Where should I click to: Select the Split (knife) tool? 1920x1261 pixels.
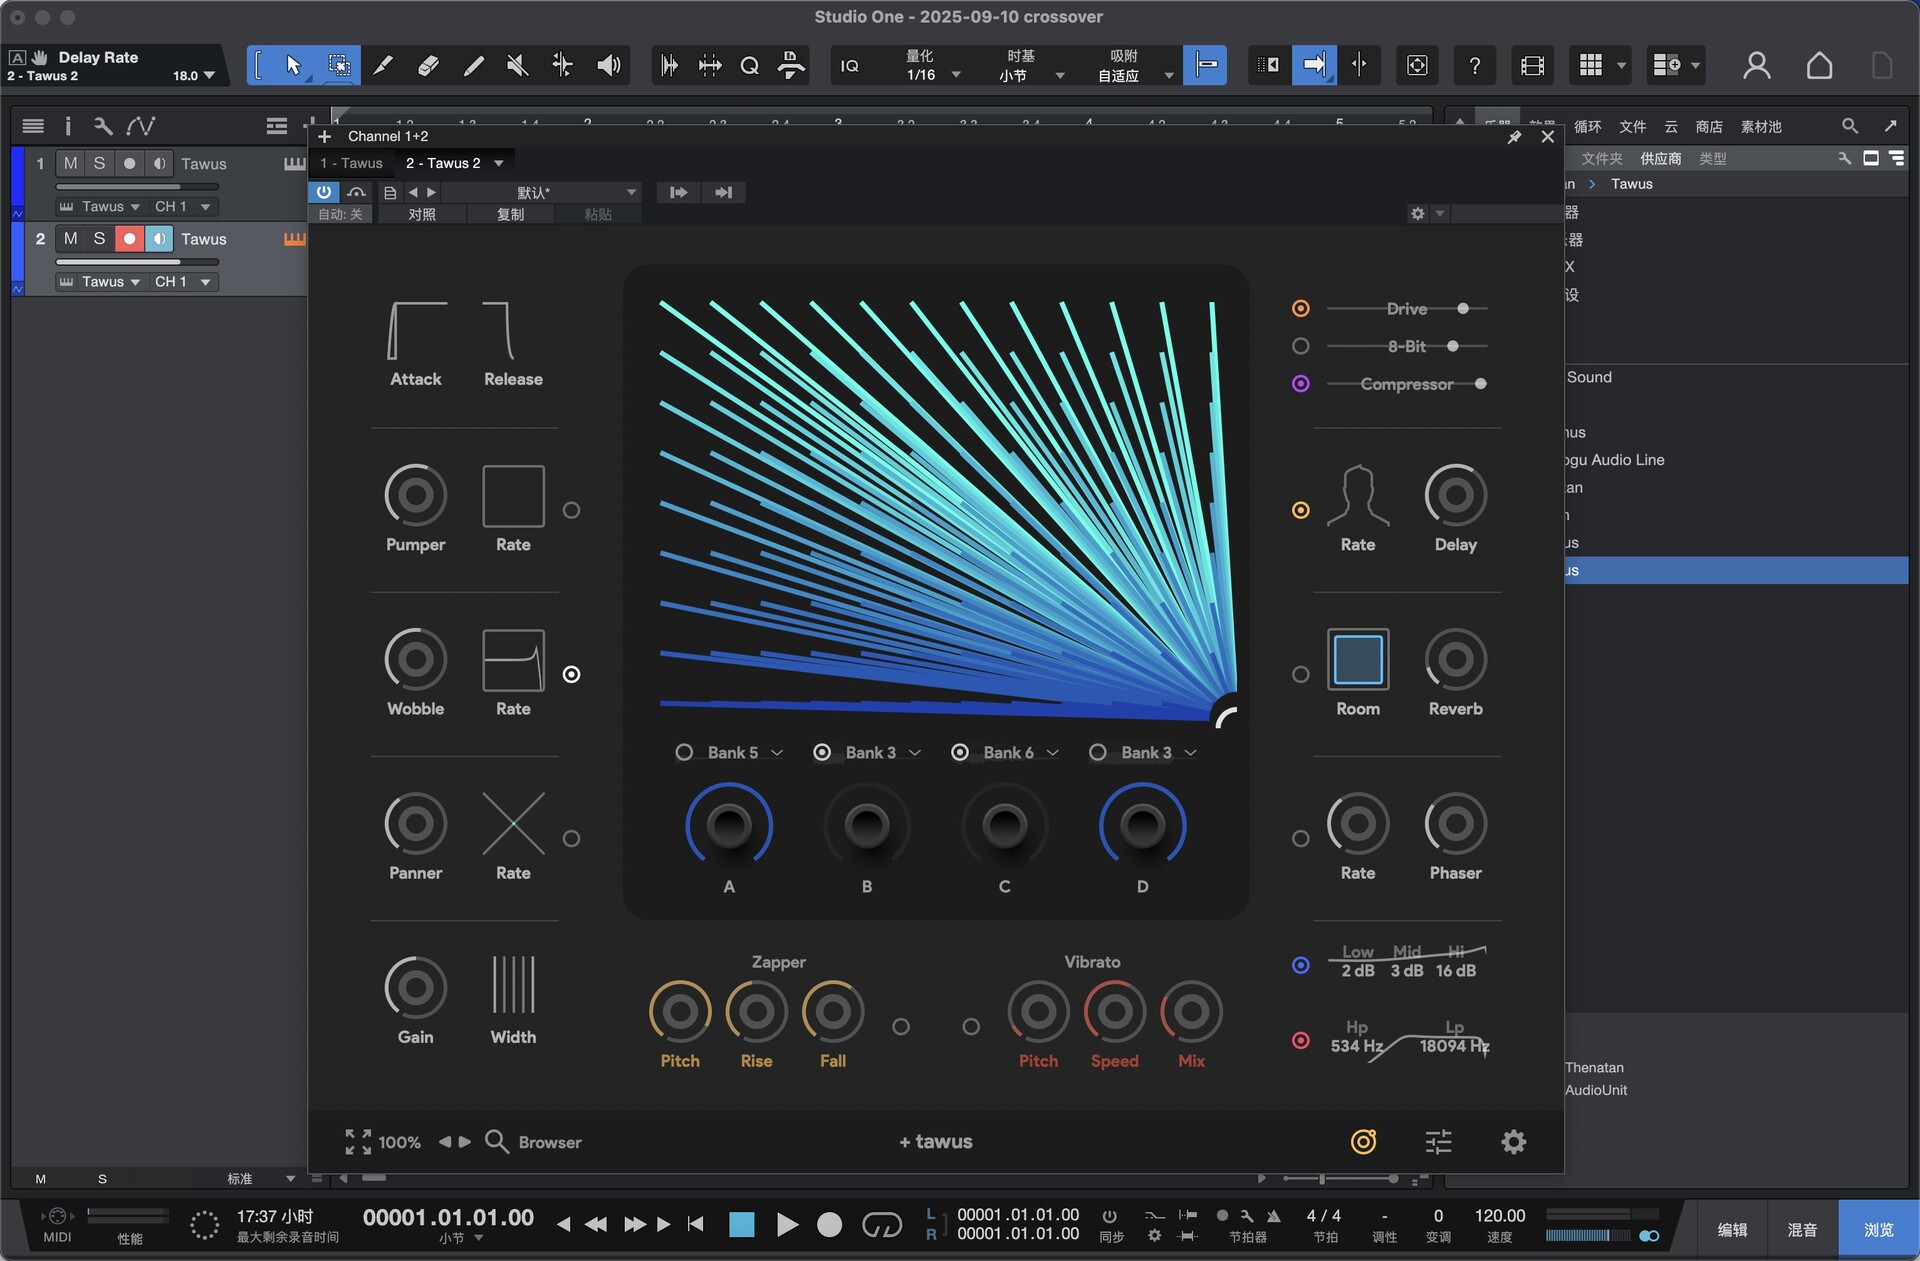pos(383,66)
